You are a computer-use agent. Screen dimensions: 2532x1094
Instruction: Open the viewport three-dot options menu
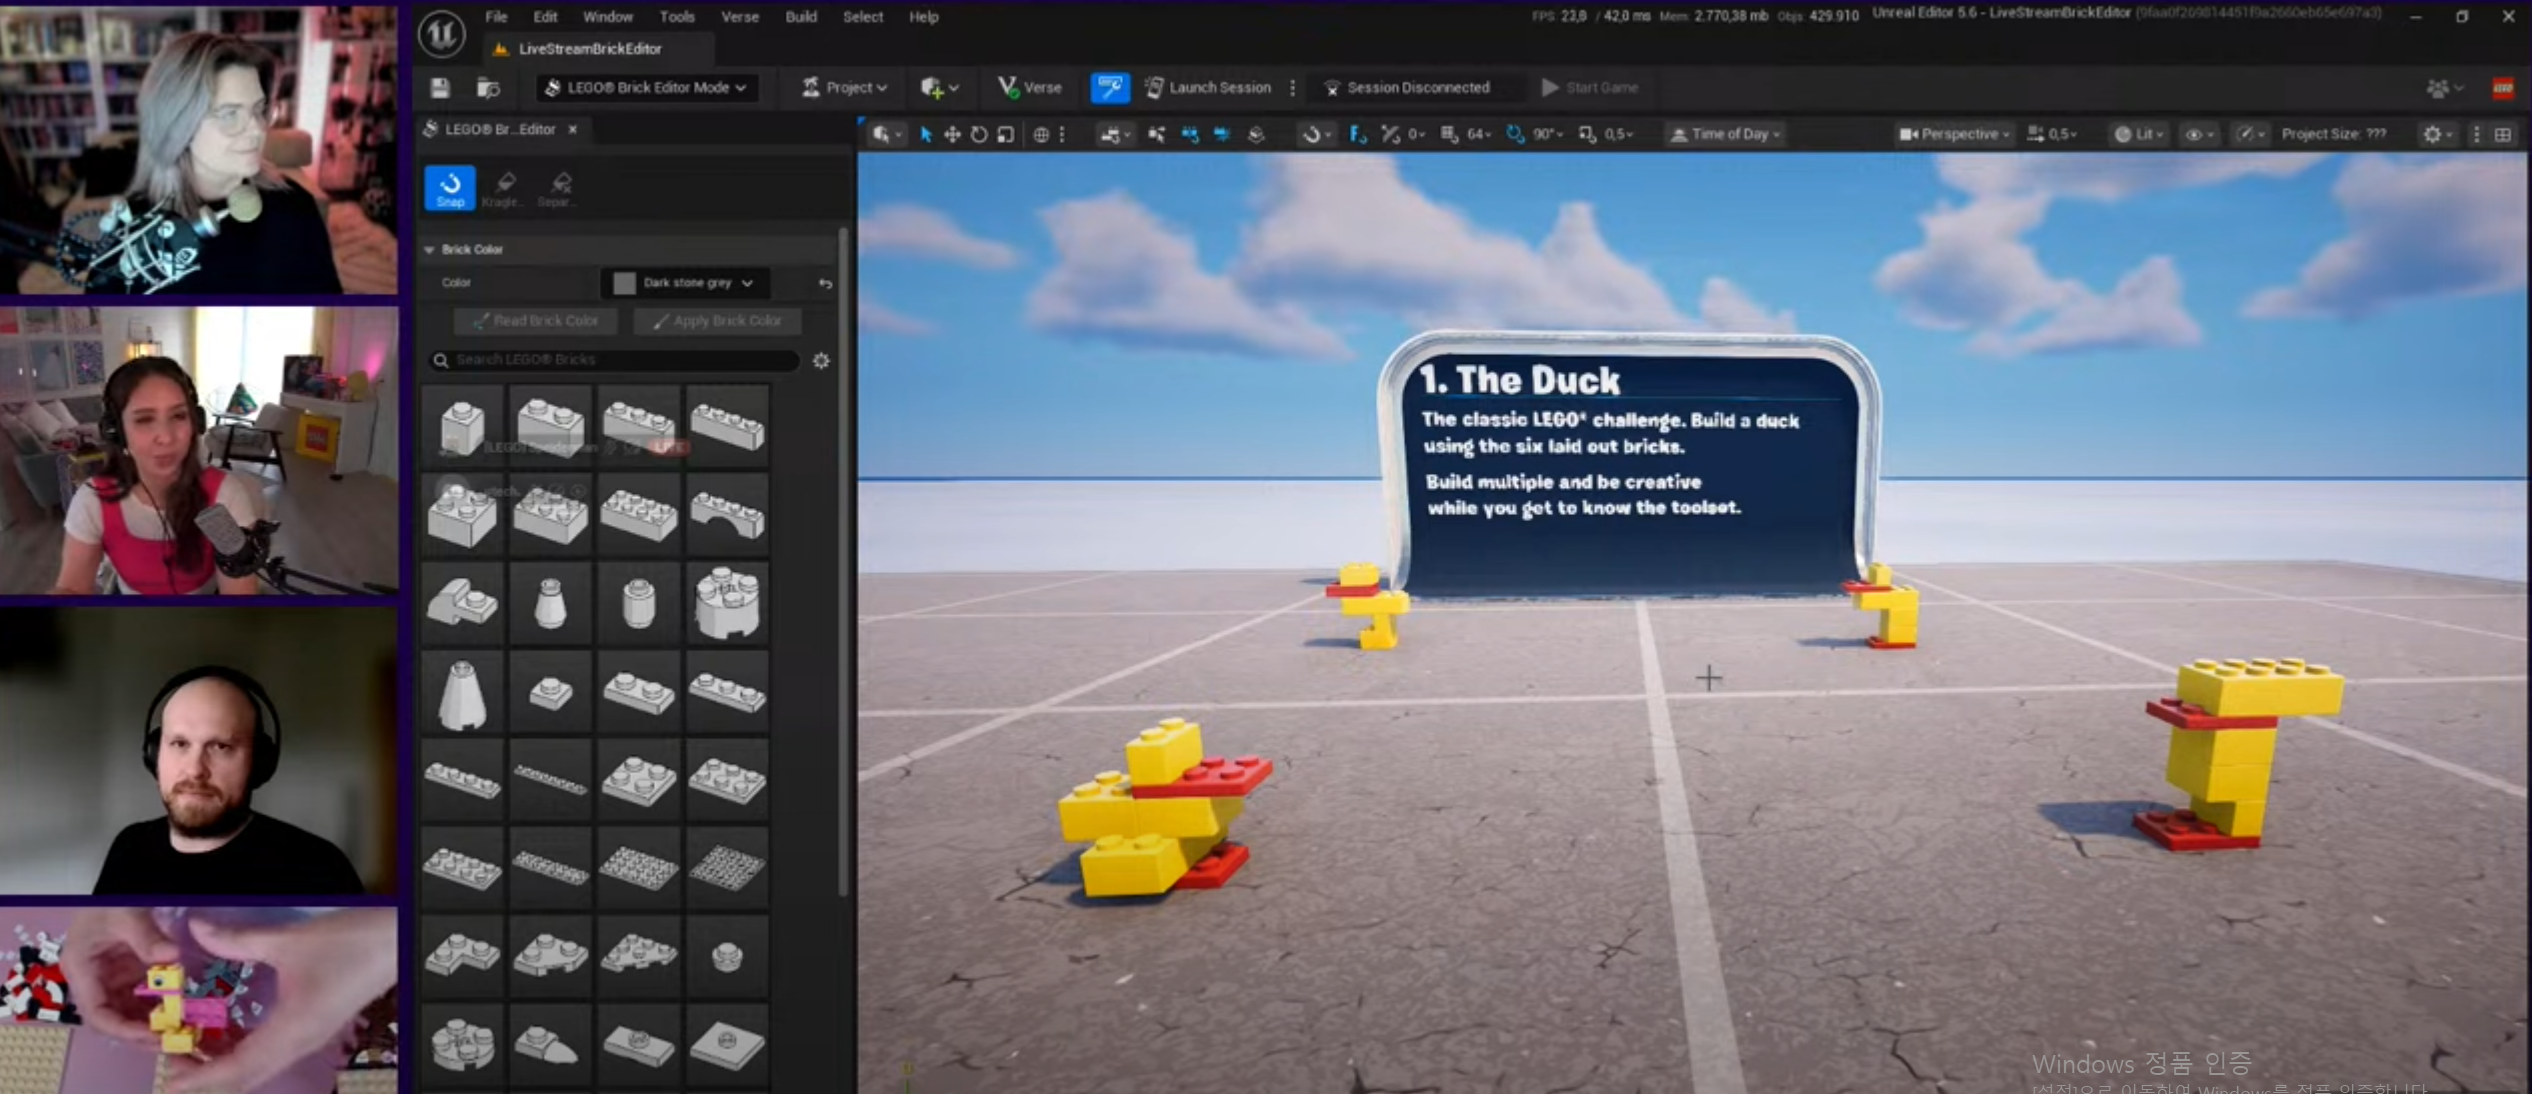click(x=2476, y=134)
